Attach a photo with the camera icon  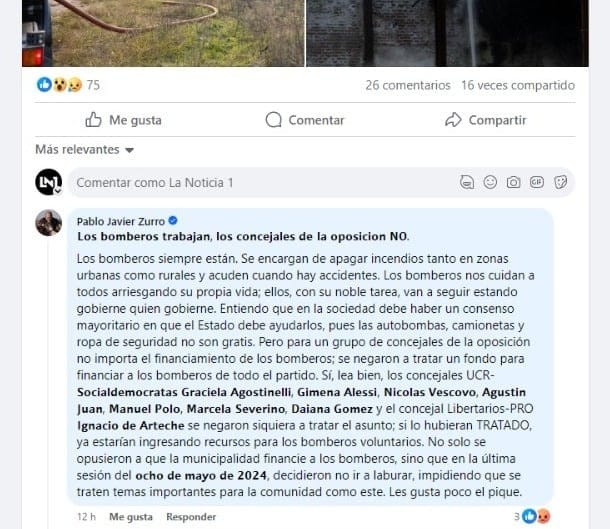[x=514, y=182]
